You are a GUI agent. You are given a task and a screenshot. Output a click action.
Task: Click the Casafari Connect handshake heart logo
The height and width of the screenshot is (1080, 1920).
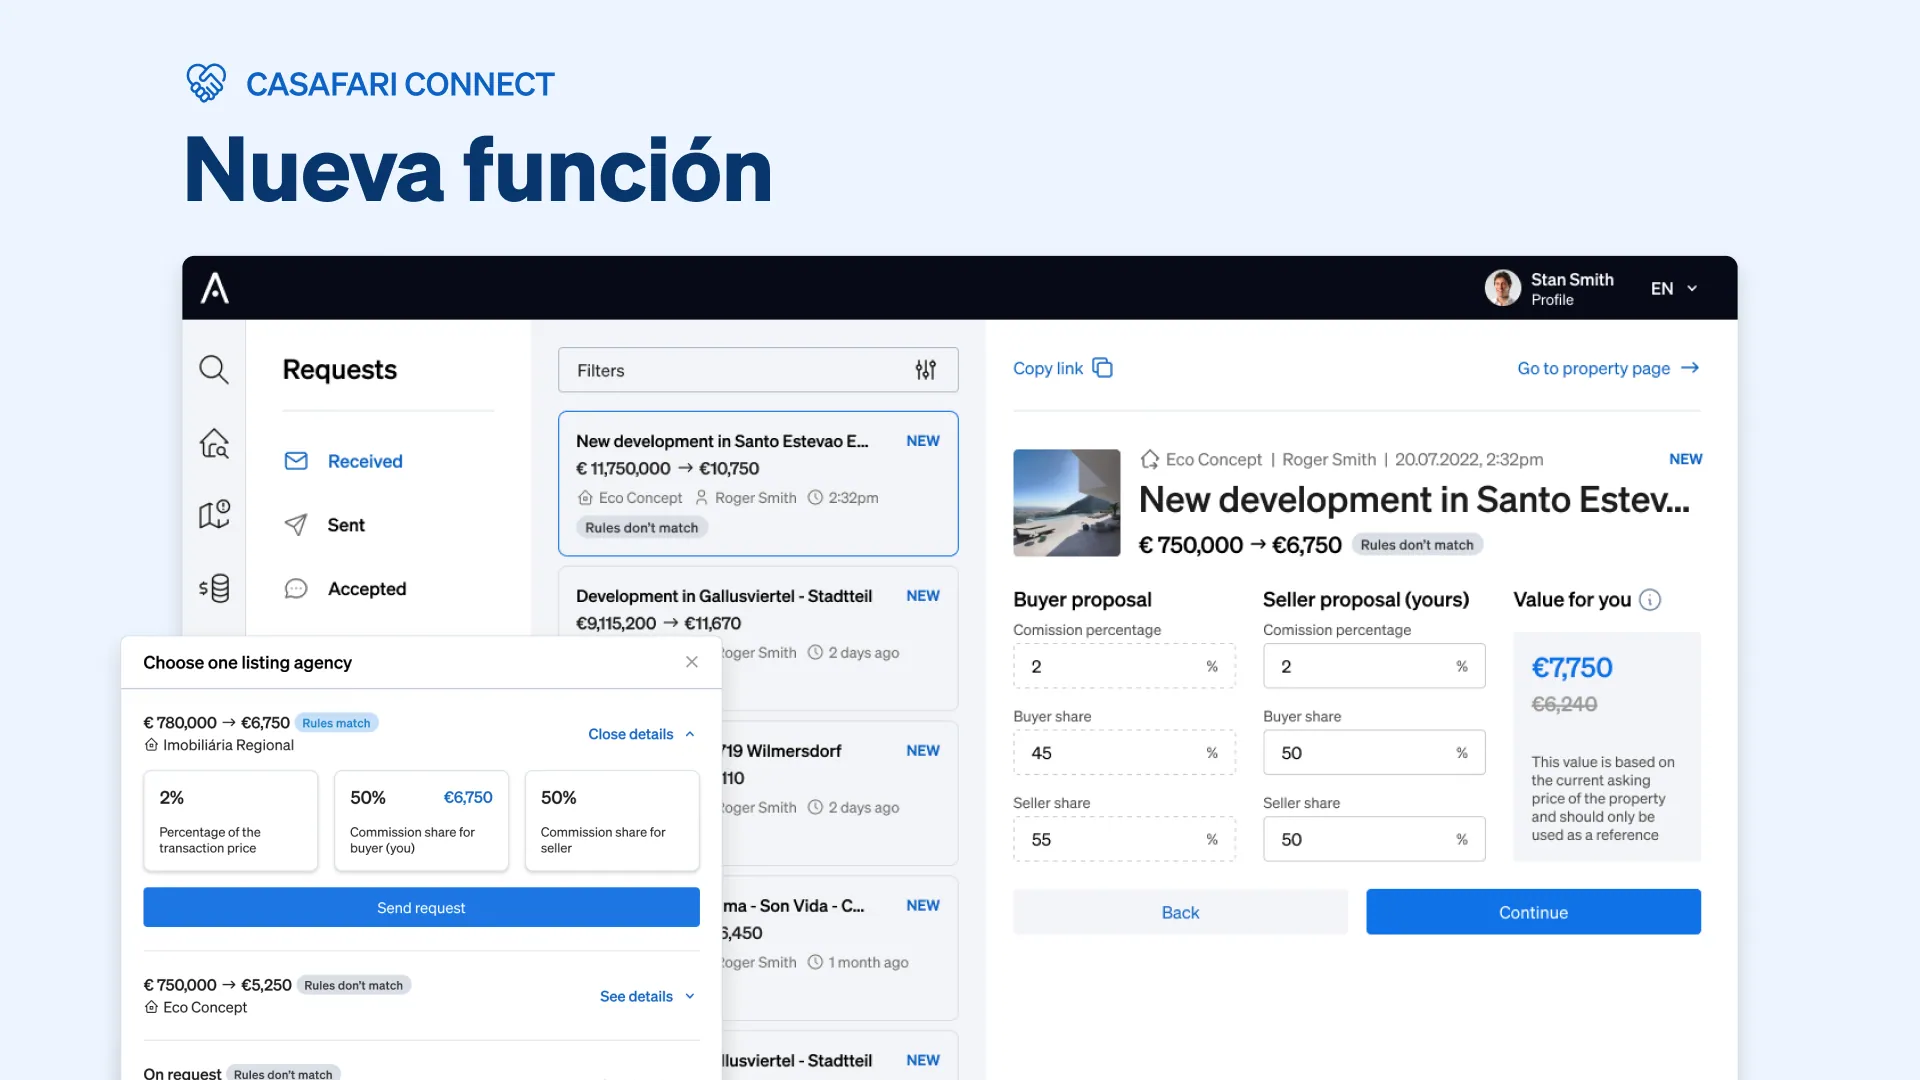pyautogui.click(x=206, y=83)
